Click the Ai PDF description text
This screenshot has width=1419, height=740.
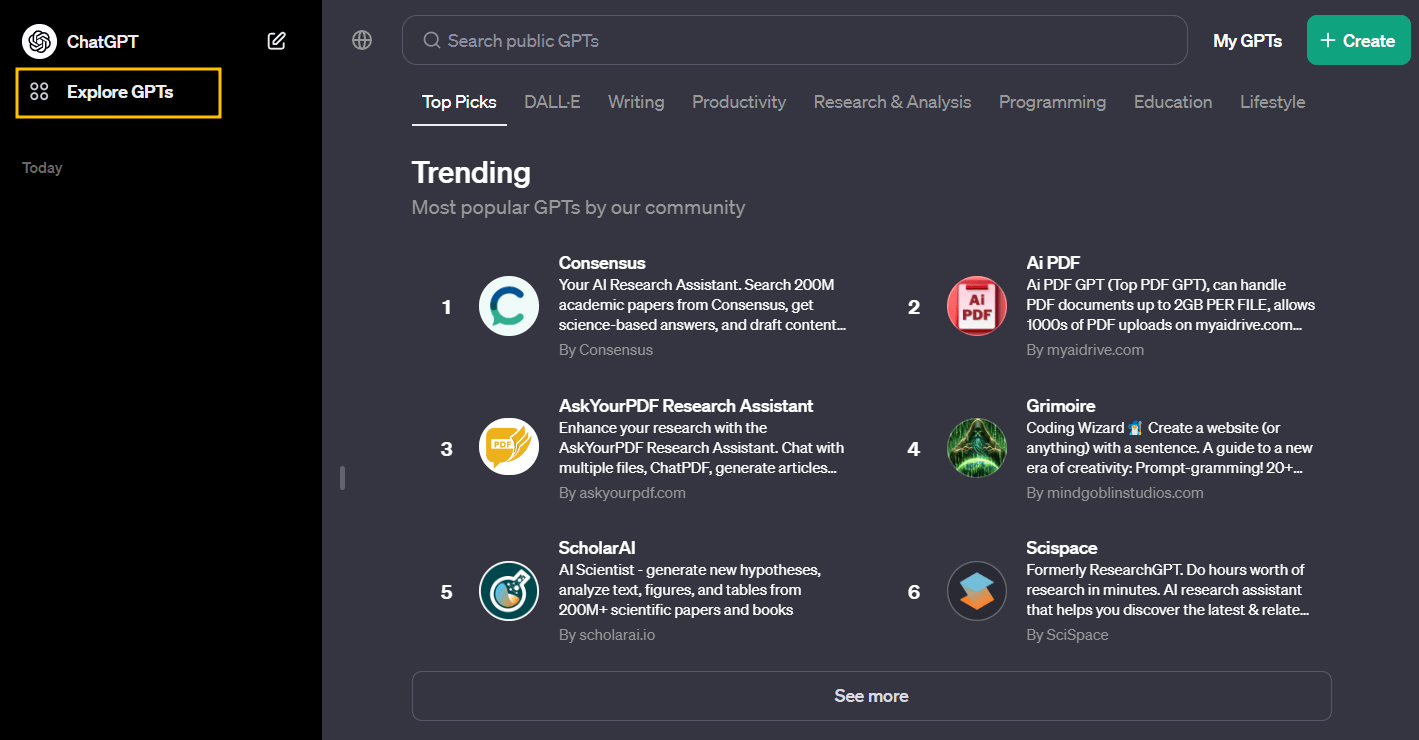[x=1171, y=305]
